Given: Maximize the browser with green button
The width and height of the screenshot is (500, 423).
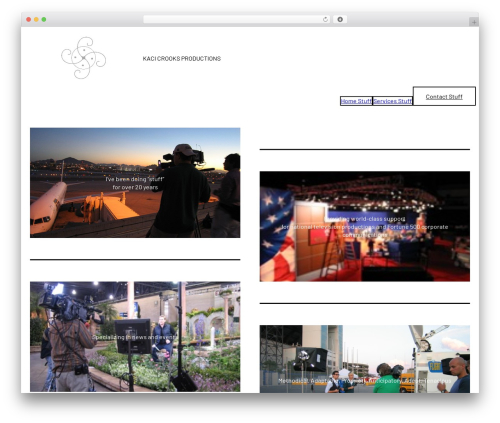Looking at the screenshot, I should coord(44,19).
